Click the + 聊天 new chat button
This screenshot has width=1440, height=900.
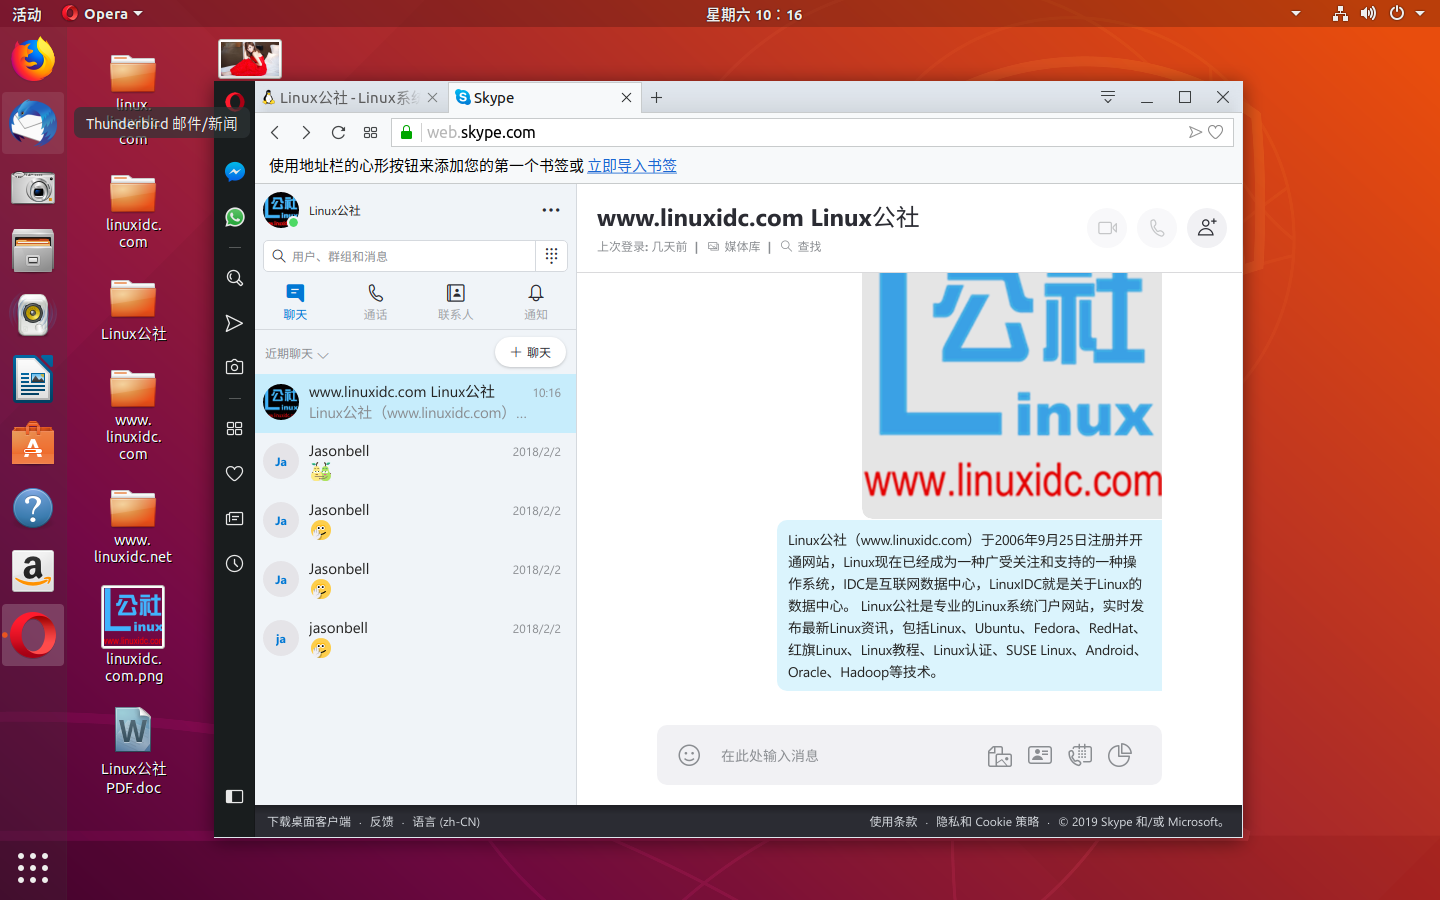pyautogui.click(x=530, y=352)
